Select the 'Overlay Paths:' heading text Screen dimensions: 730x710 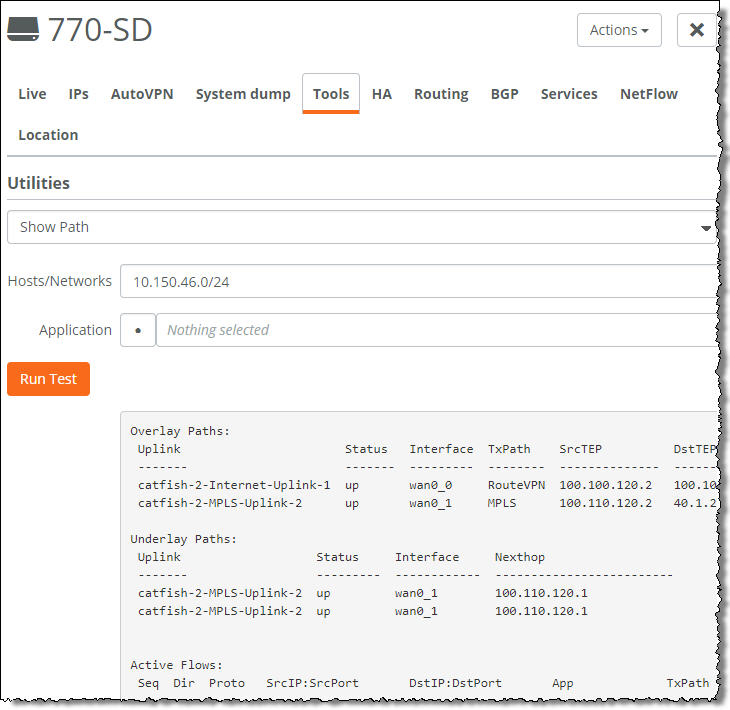[x=180, y=431]
